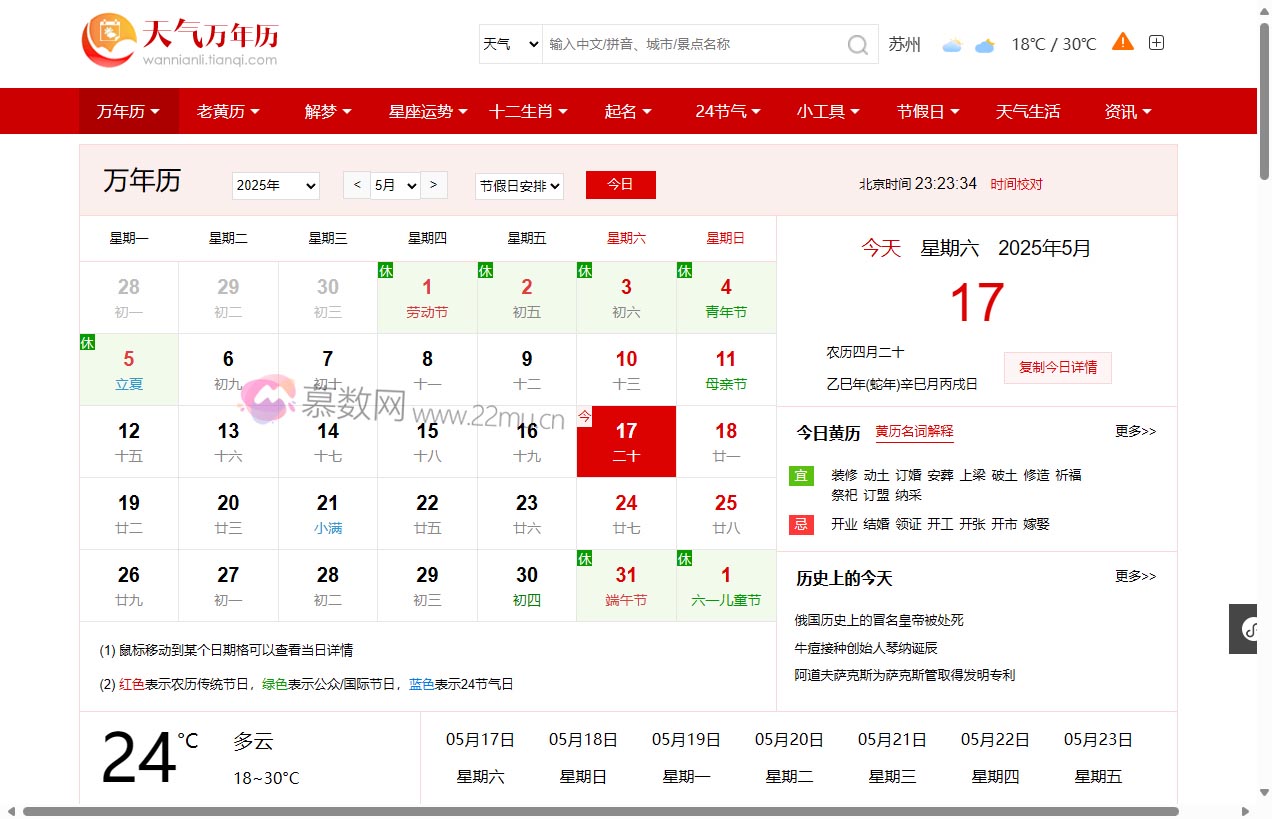Click the 天气万年历 site logo
Viewport: 1272px width, 819px height.
[x=180, y=41]
